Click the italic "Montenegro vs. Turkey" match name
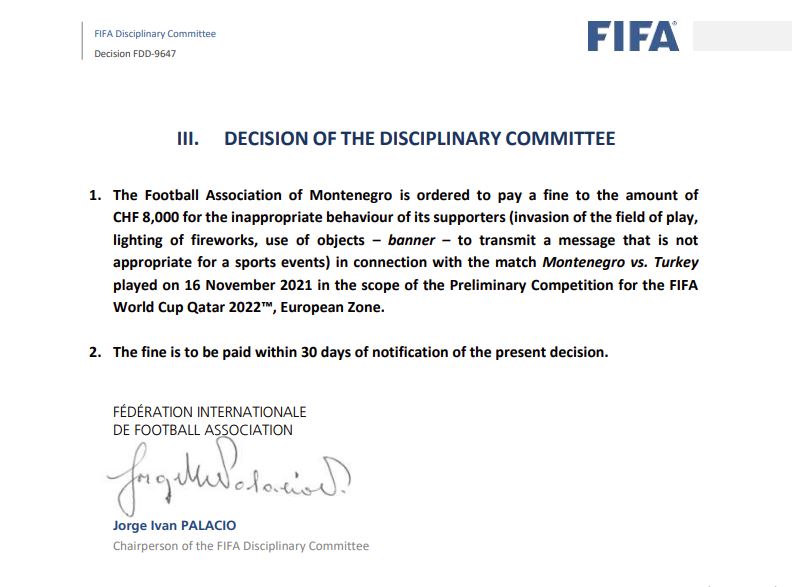 622,264
